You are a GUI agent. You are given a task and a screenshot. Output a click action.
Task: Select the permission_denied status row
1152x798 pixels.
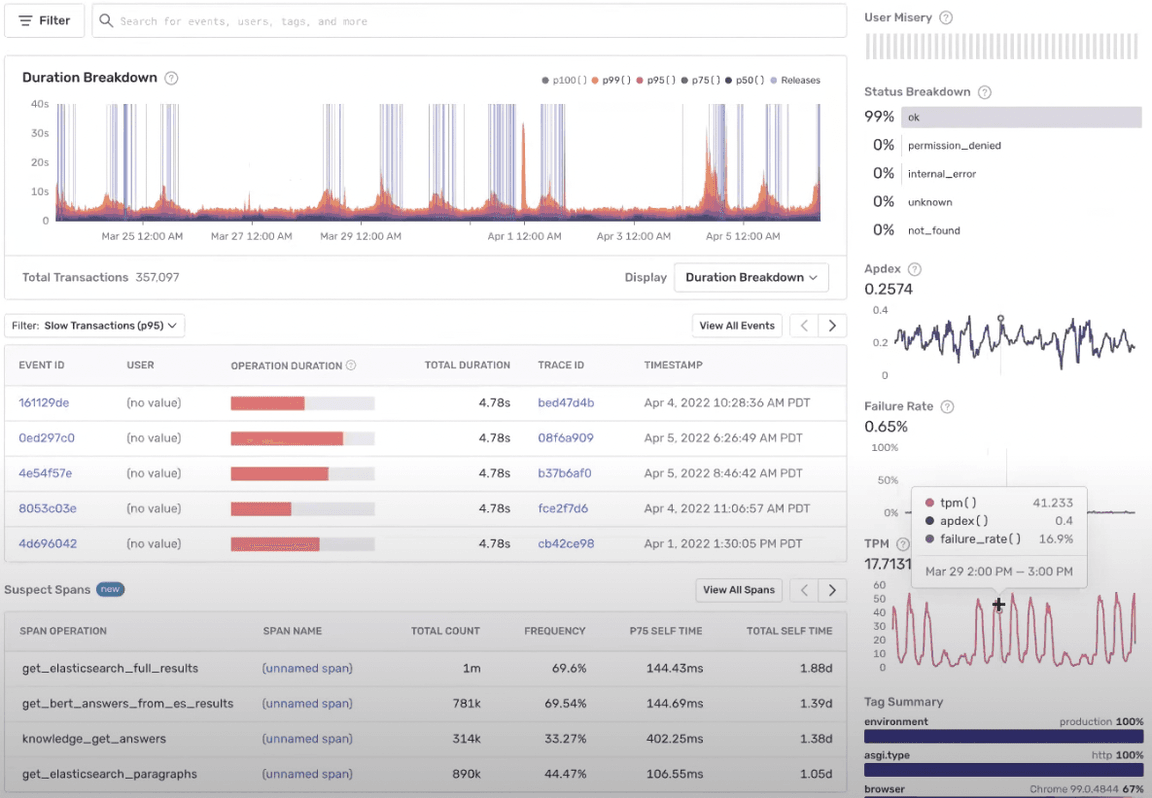click(1003, 145)
